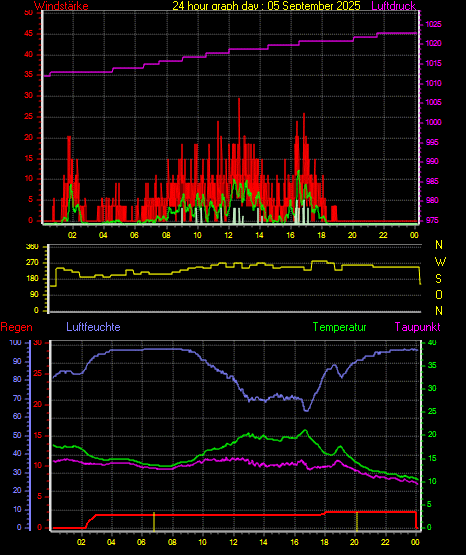Screen dimensions: 466x555
Task: Click the Luftfeuchte legend label
Action: point(93,327)
